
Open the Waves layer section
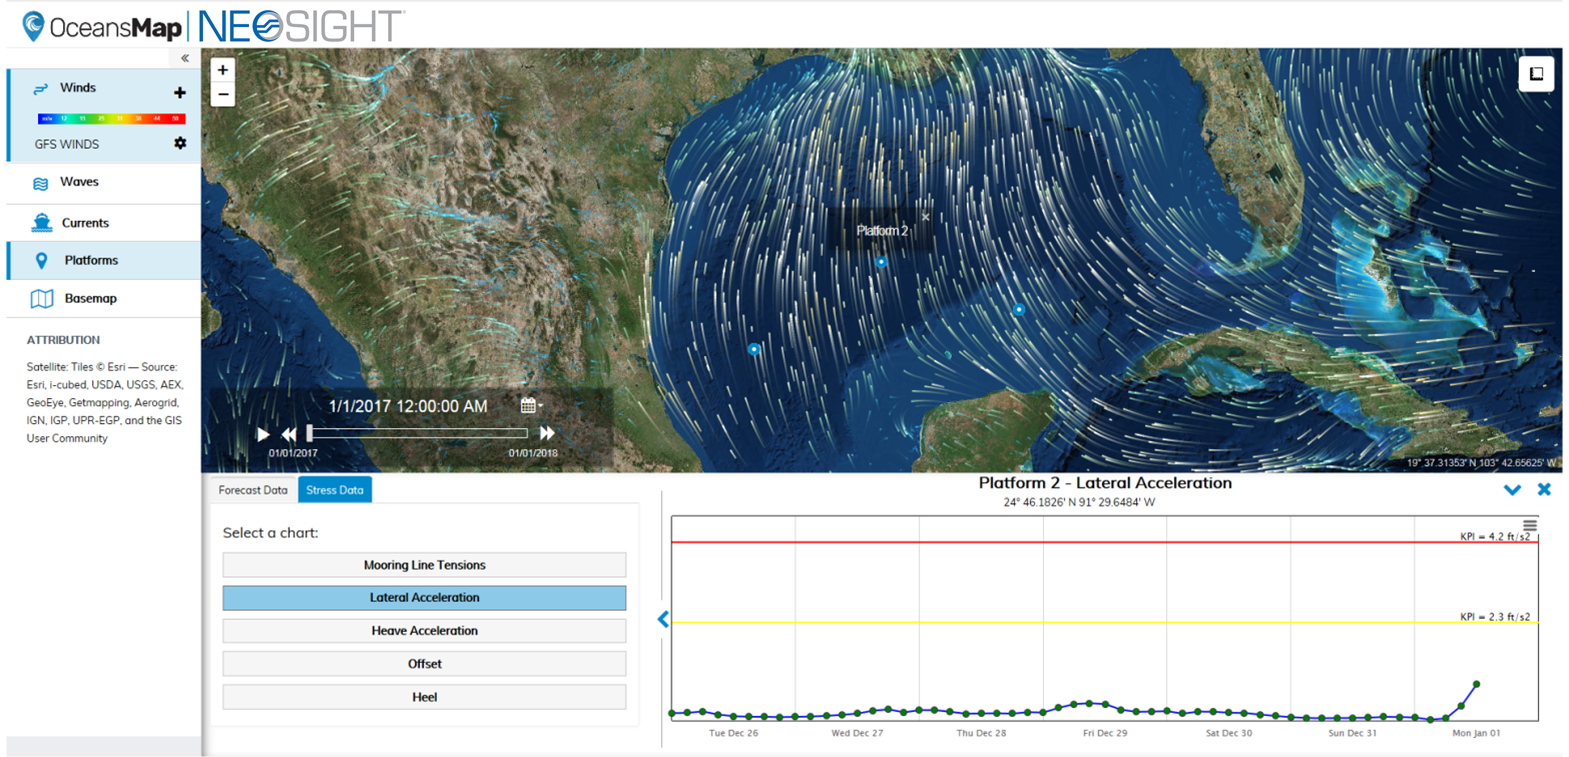point(103,183)
